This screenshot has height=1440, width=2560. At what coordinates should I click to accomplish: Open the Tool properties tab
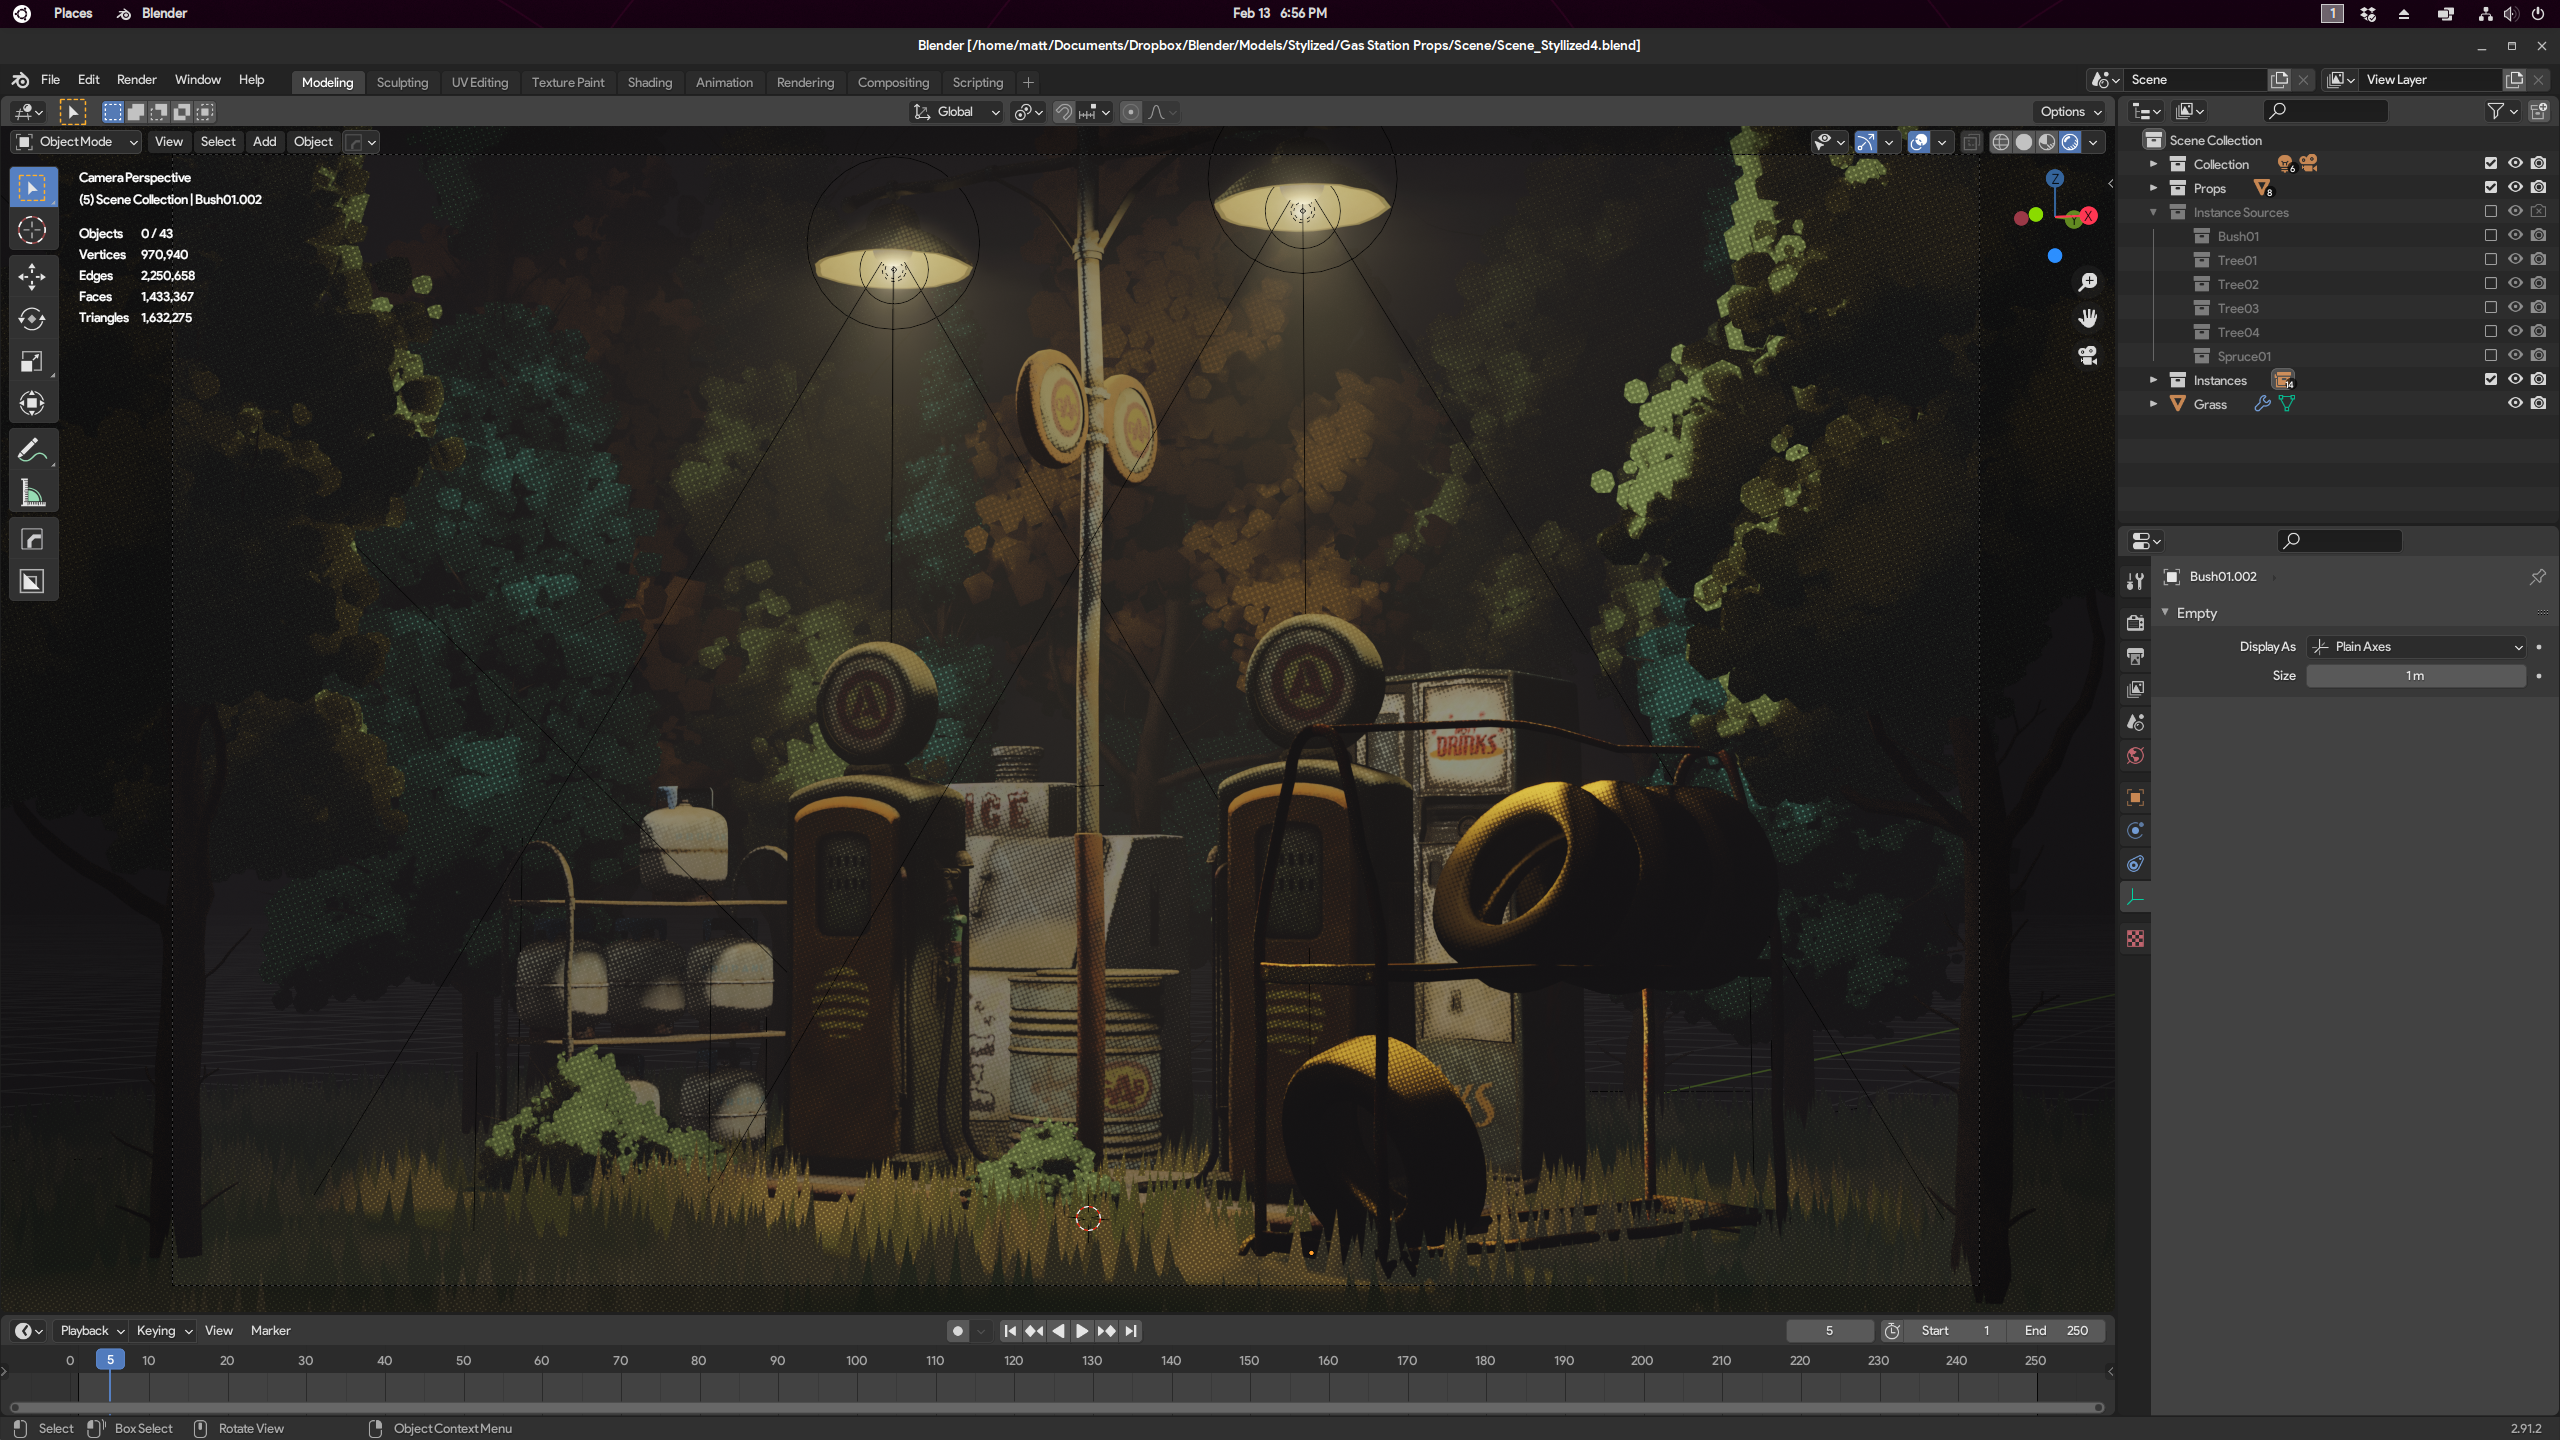pos(2135,582)
